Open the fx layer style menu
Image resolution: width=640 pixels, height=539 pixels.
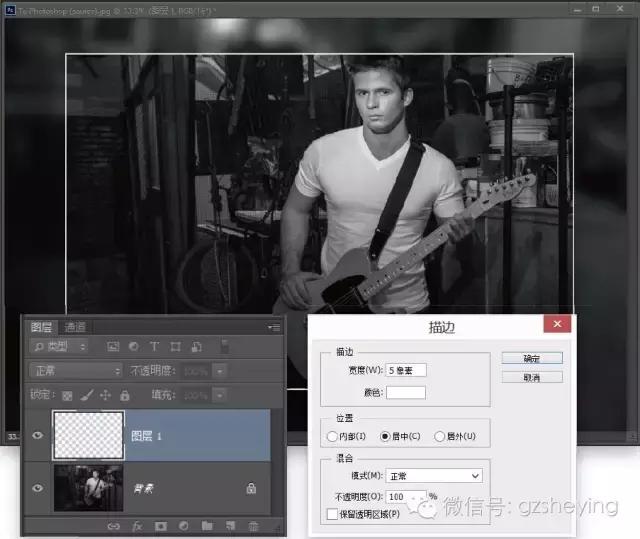click(x=135, y=525)
